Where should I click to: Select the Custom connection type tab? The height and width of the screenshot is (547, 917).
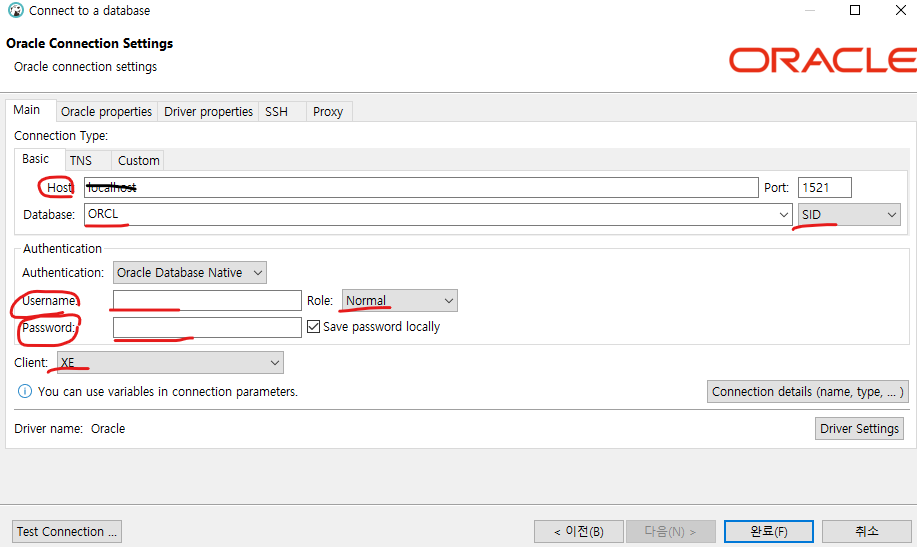(x=139, y=161)
